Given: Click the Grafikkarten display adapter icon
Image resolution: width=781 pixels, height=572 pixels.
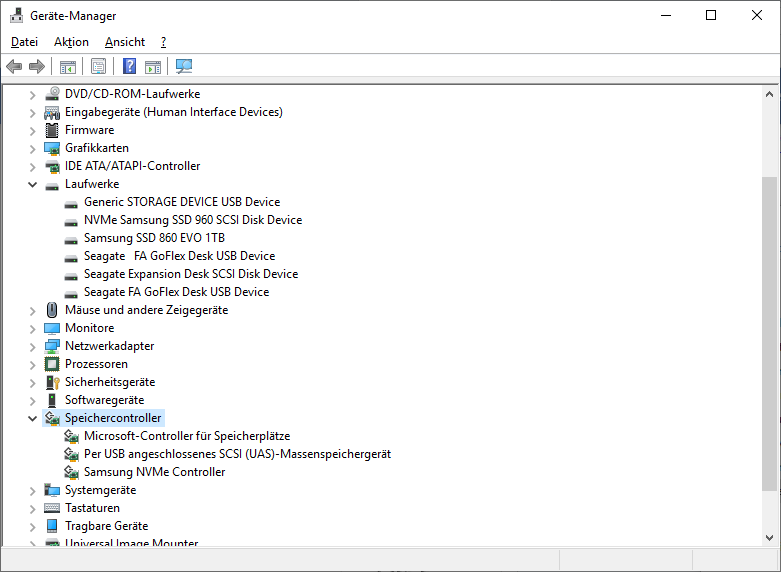Looking at the screenshot, I should 52,148.
